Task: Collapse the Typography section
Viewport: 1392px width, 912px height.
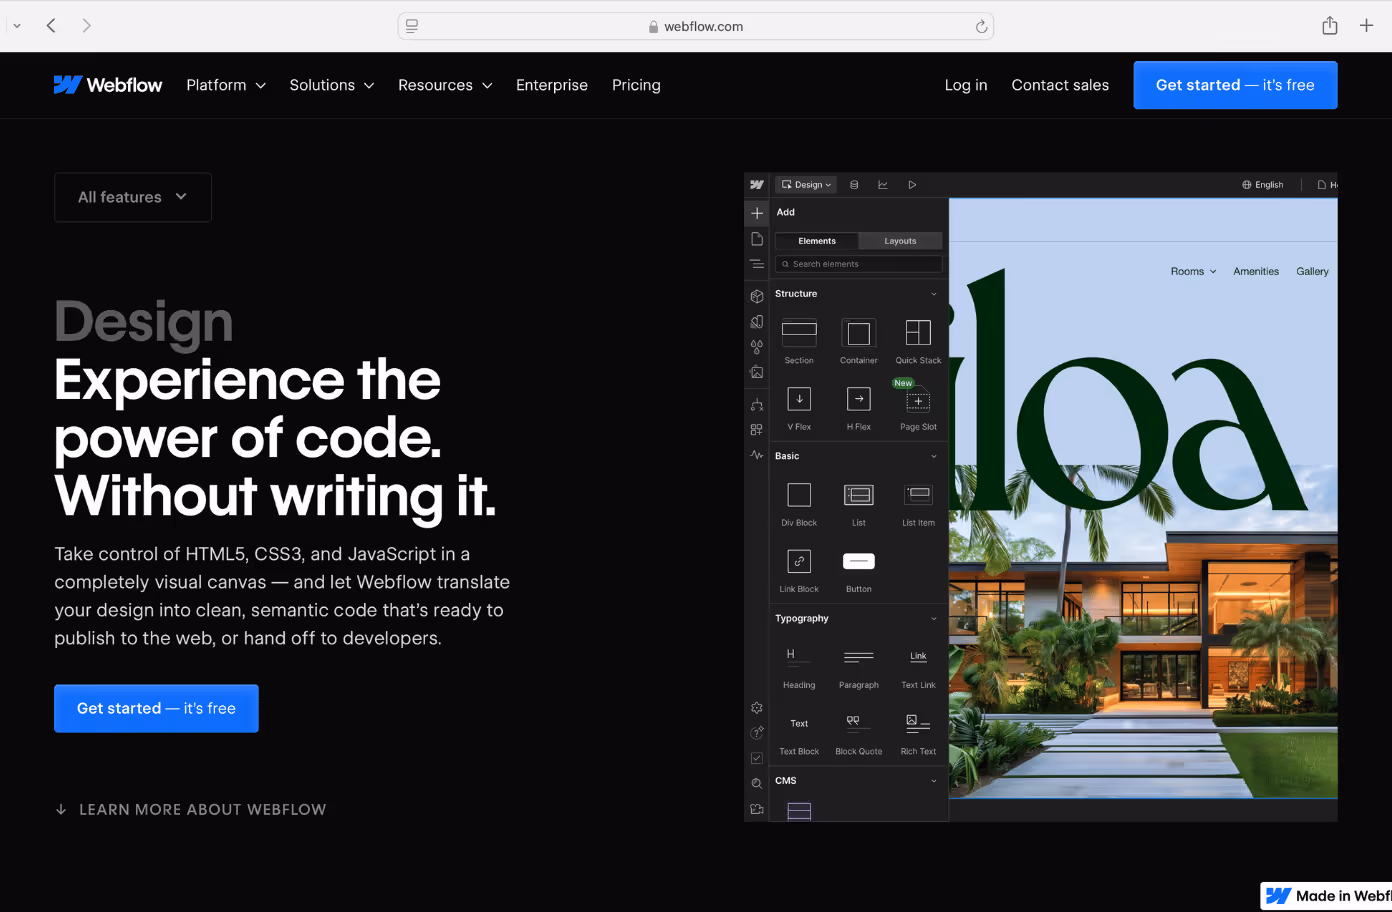Action: pos(933,618)
